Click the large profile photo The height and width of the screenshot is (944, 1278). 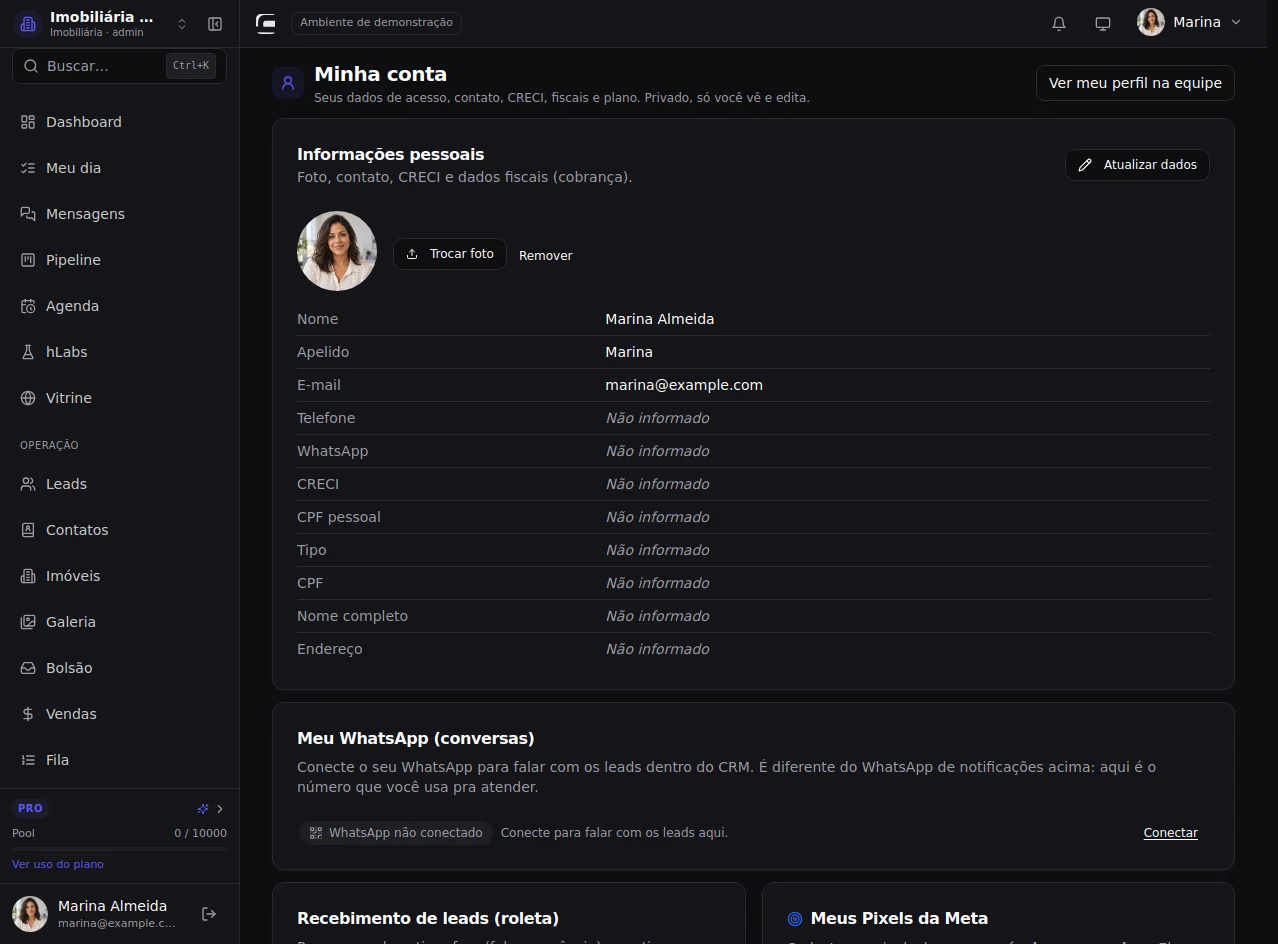point(337,251)
